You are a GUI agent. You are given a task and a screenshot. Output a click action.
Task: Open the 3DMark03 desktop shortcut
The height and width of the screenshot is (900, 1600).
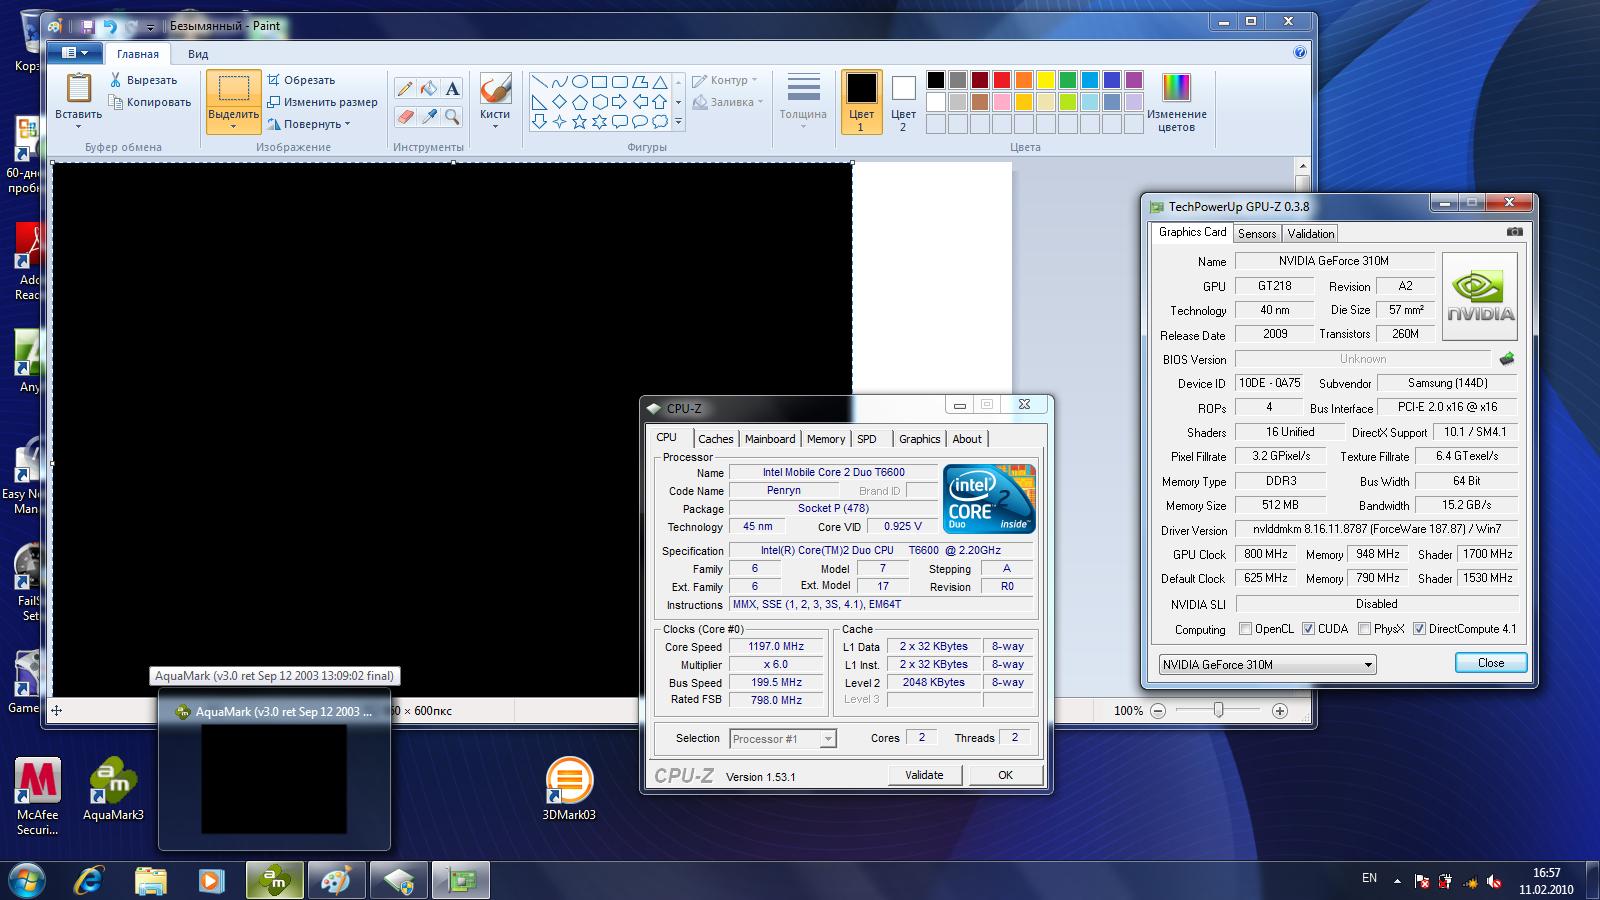click(569, 789)
